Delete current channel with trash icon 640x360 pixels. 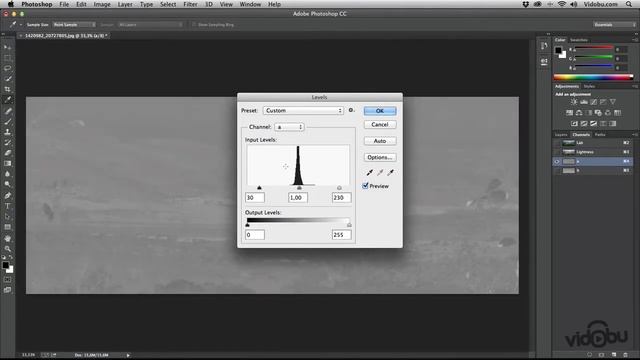[x=625, y=355]
